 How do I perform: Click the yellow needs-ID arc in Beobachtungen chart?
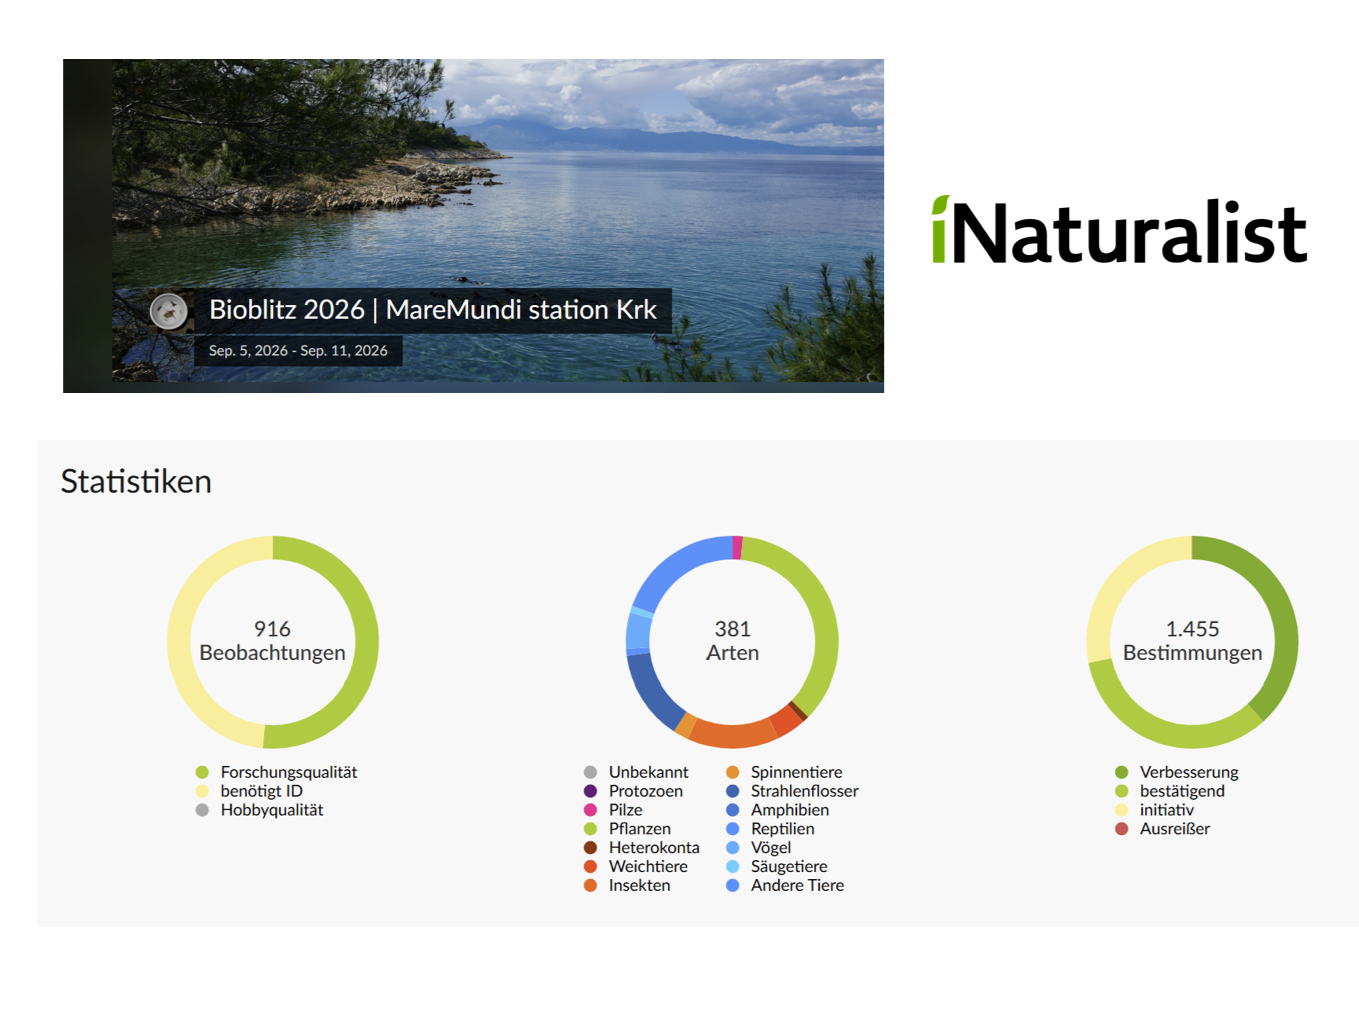[179, 642]
